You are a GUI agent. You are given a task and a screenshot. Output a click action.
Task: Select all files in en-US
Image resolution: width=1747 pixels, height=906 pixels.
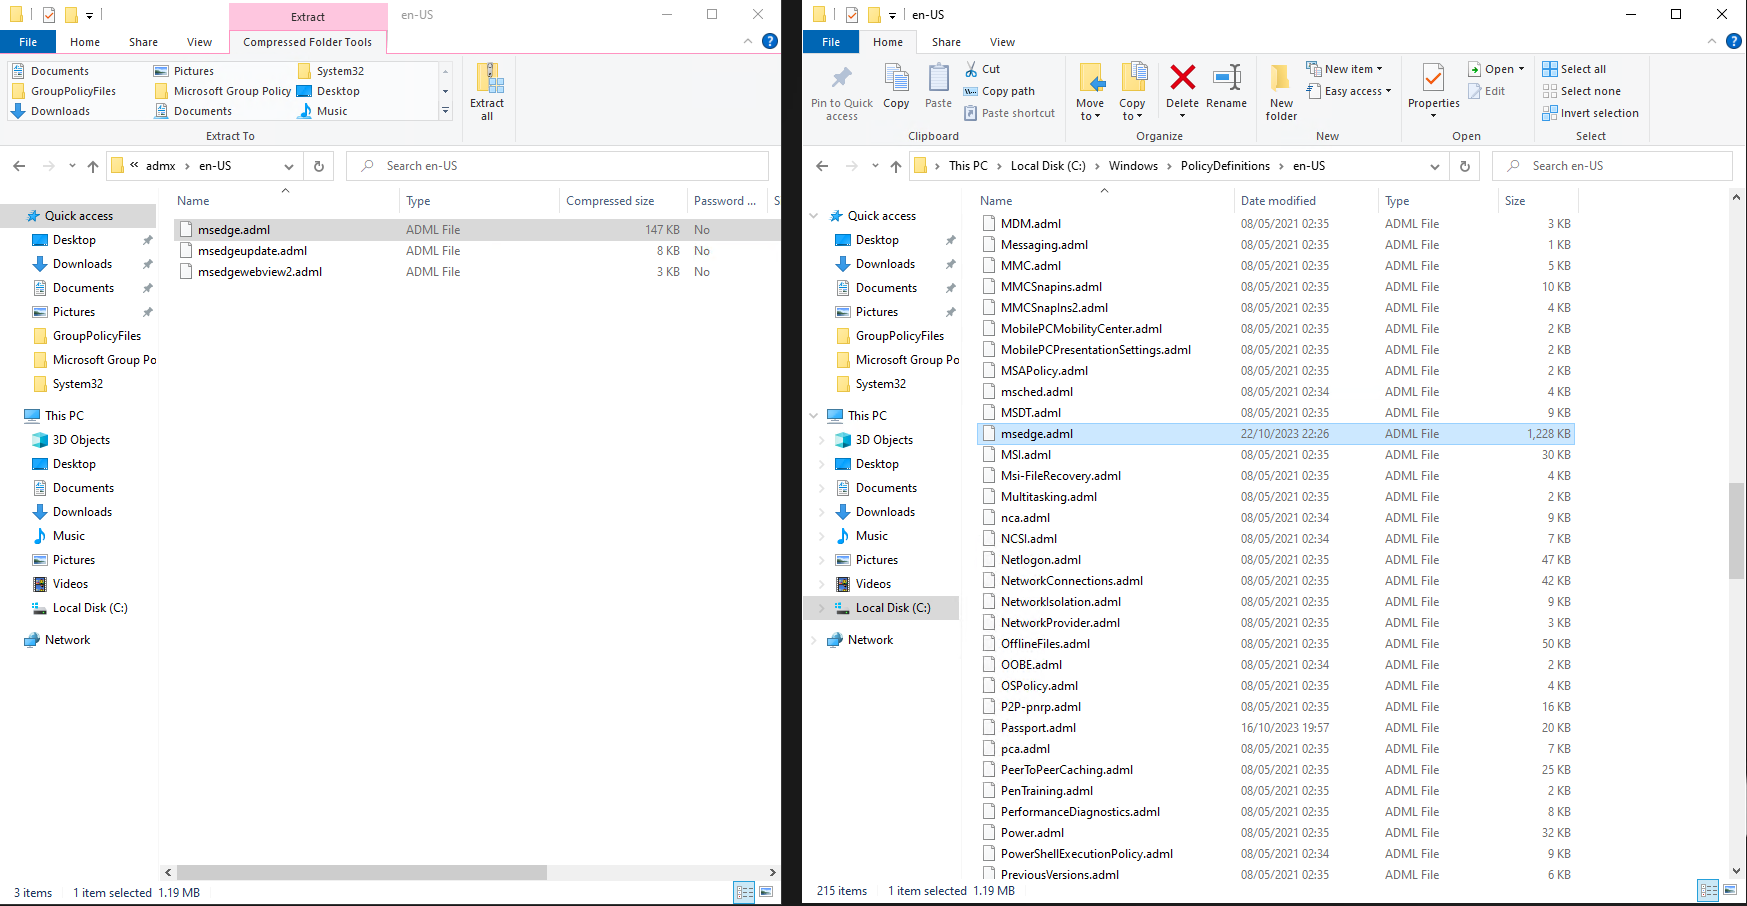pyautogui.click(x=1575, y=68)
